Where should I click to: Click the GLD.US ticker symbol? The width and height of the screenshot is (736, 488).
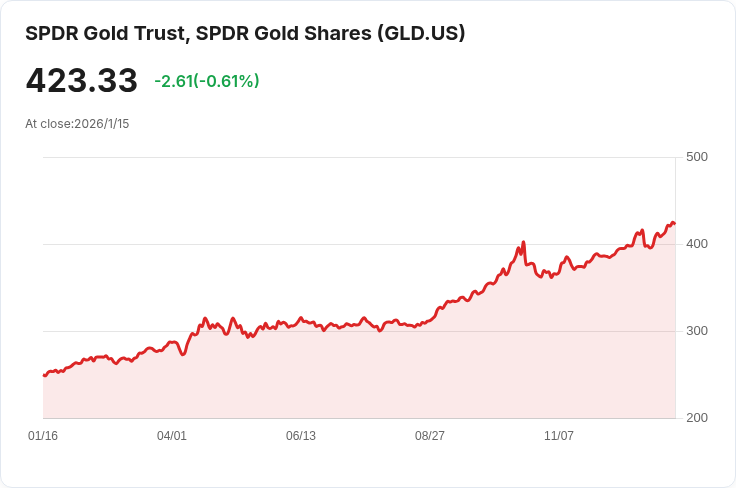(421, 33)
